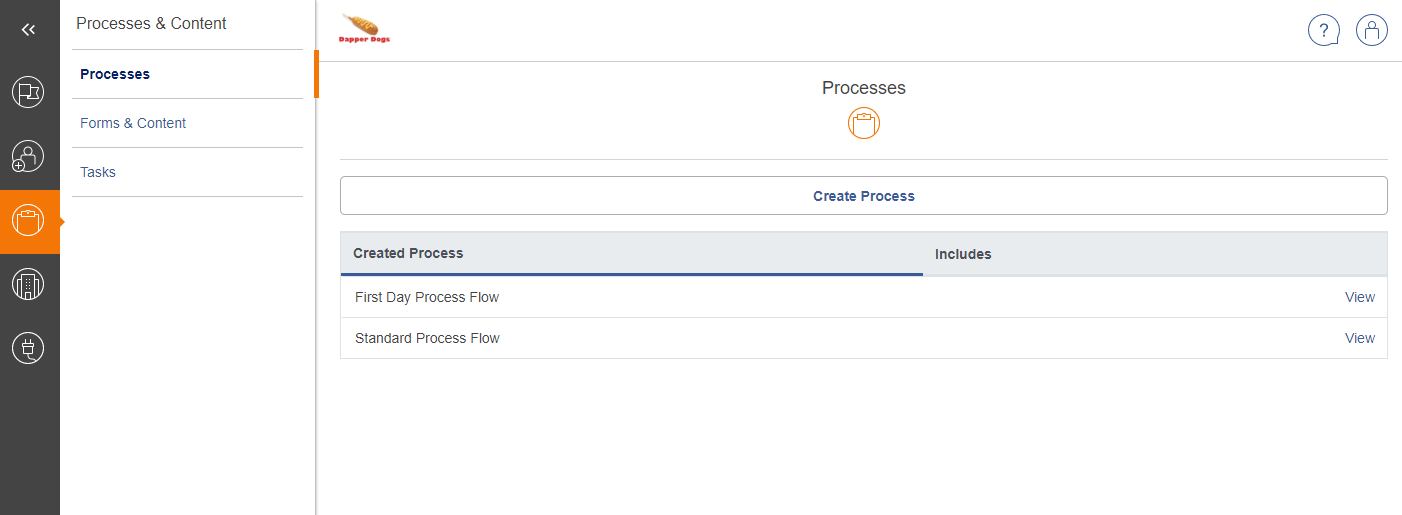Select the First Day Process Flow row name
Viewport: 1402px width, 515px height.
coord(427,297)
